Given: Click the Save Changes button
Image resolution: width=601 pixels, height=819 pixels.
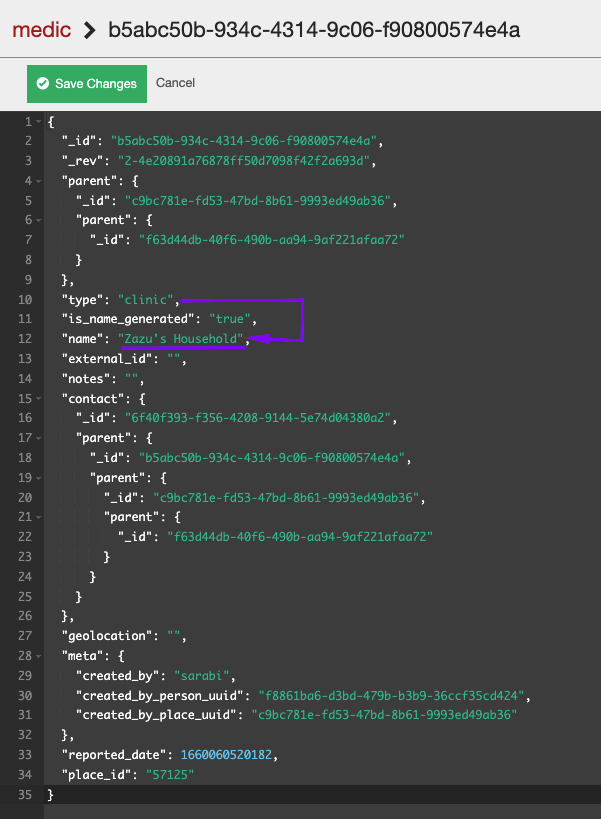Looking at the screenshot, I should [87, 84].
